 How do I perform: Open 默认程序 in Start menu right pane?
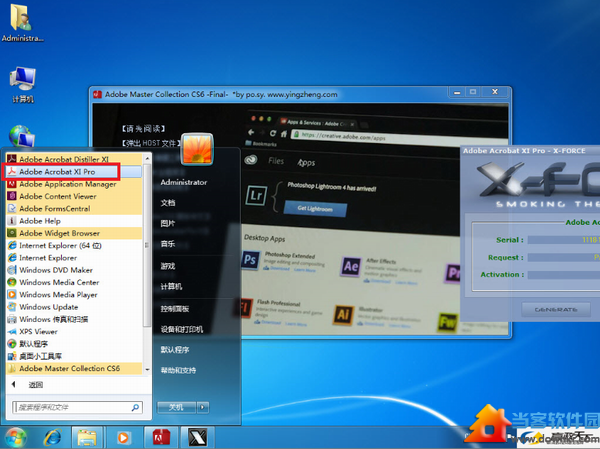175,349
